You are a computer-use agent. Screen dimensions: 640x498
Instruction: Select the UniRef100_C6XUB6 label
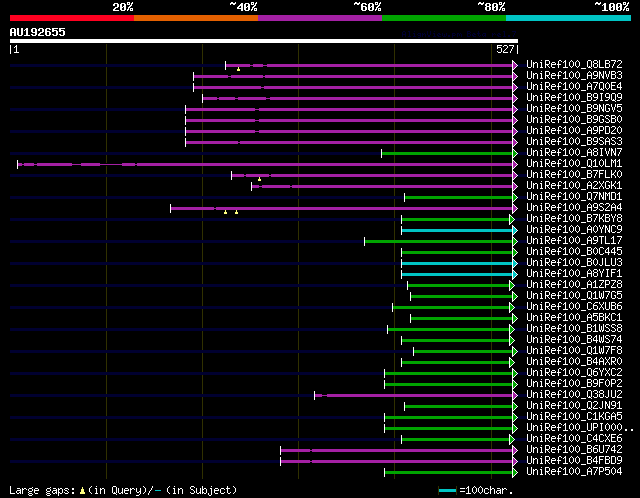574,307
